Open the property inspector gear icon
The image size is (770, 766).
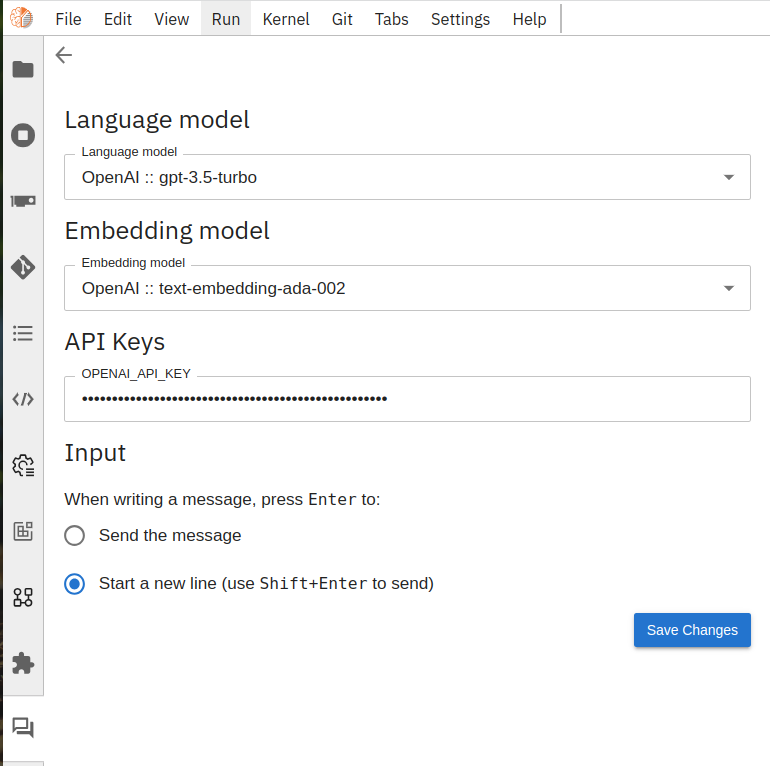[x=23, y=465]
